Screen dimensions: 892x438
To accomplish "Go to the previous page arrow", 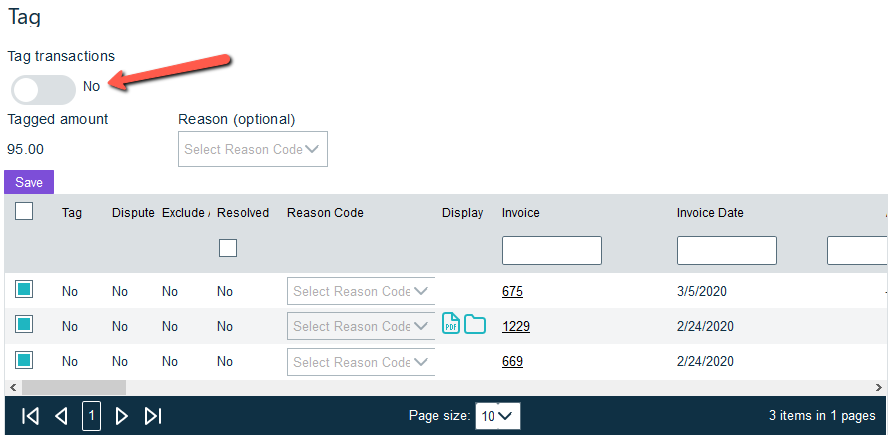I will (61, 416).
